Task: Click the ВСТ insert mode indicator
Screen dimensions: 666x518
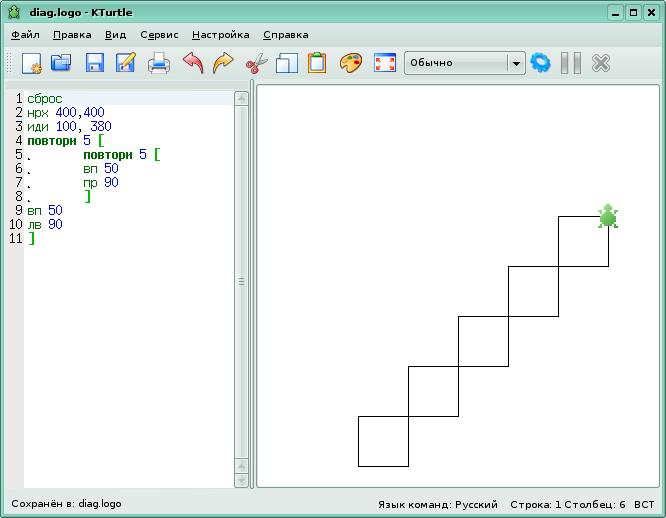Action: click(644, 504)
